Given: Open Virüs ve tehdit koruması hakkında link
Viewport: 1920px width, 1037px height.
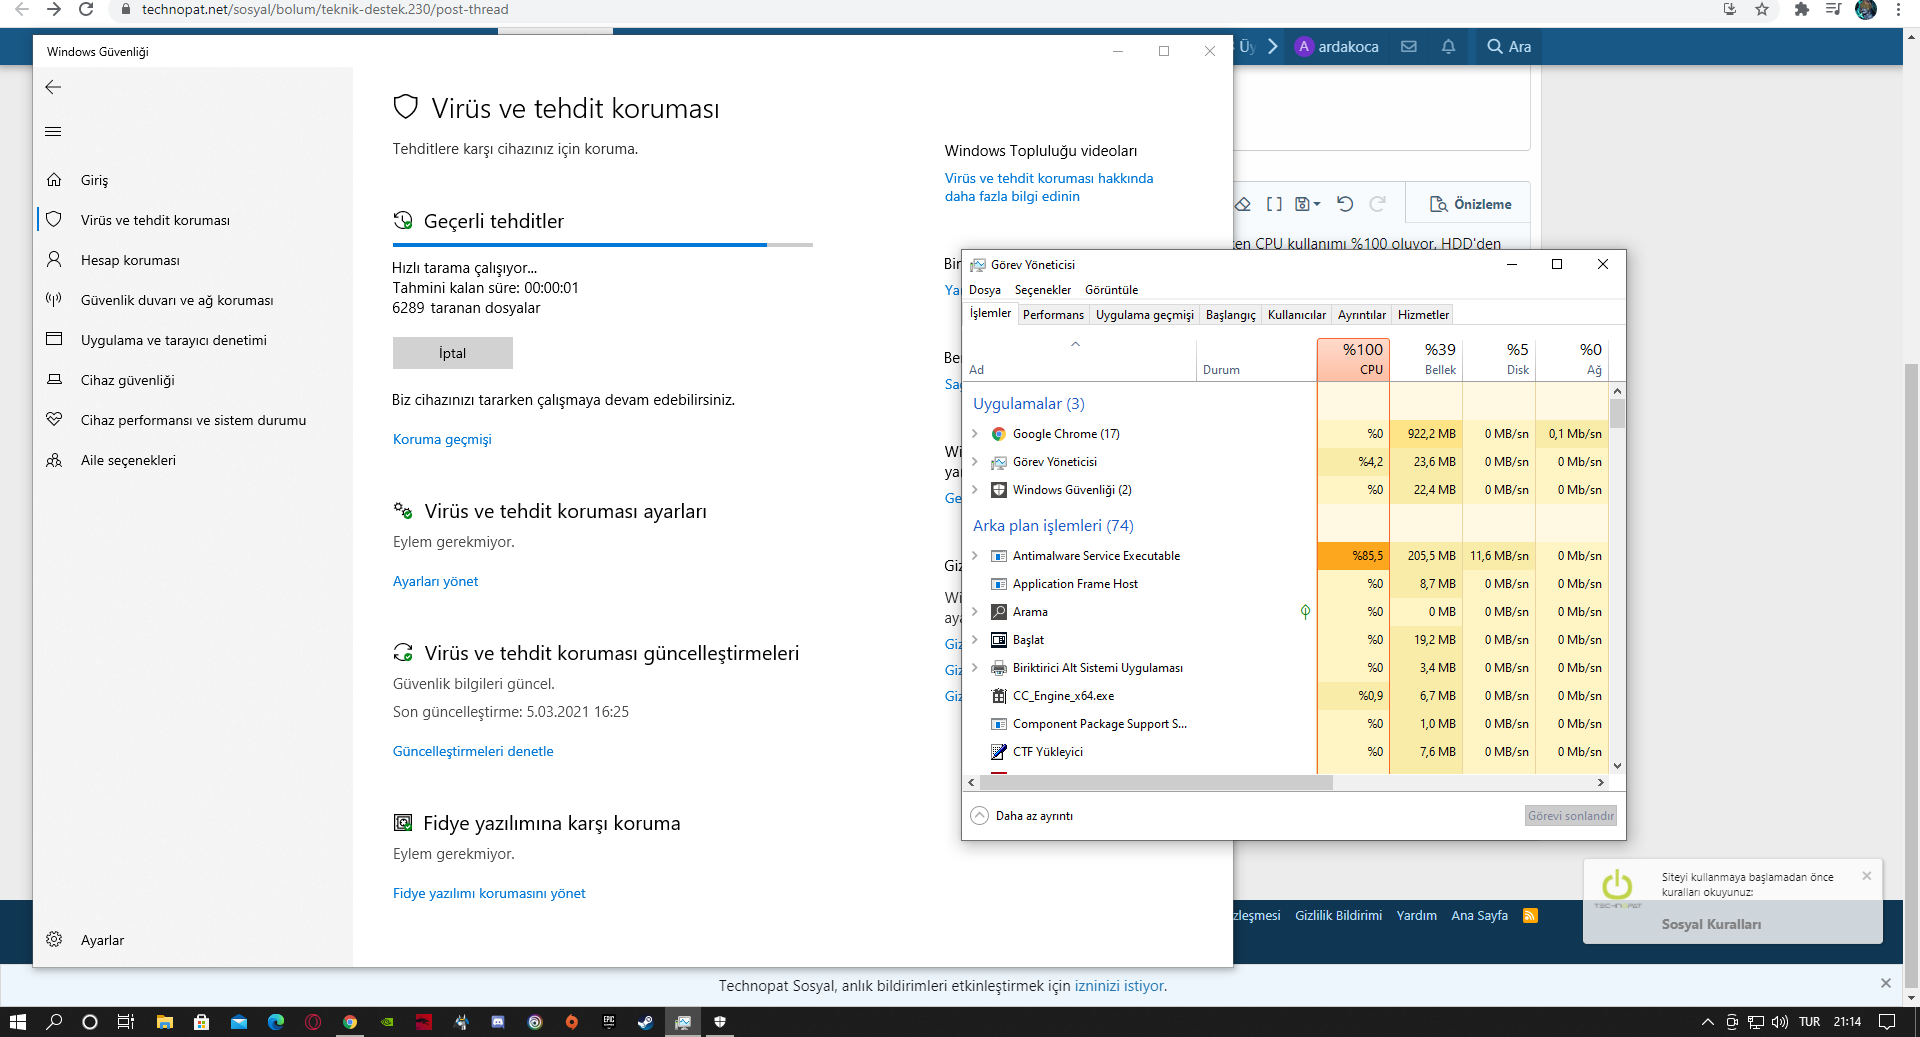Looking at the screenshot, I should pos(1049,187).
